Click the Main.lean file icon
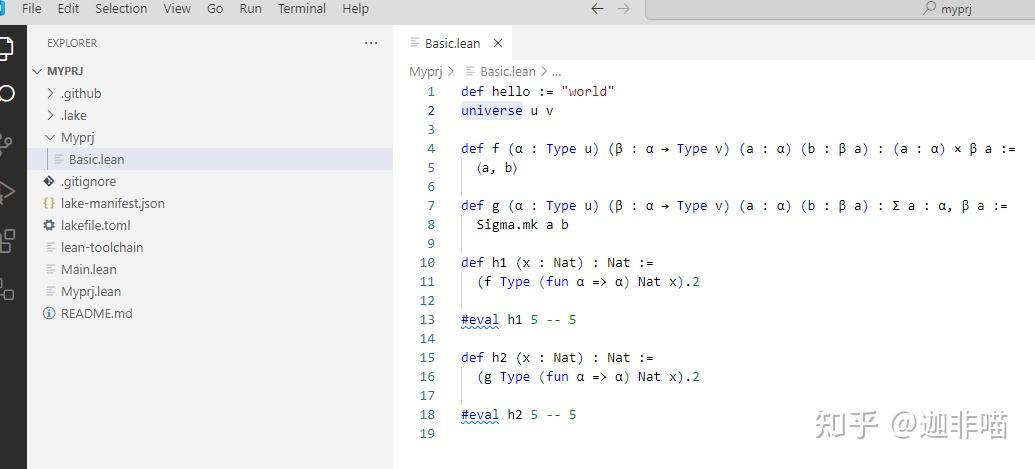The image size is (1035, 469). click(x=51, y=269)
